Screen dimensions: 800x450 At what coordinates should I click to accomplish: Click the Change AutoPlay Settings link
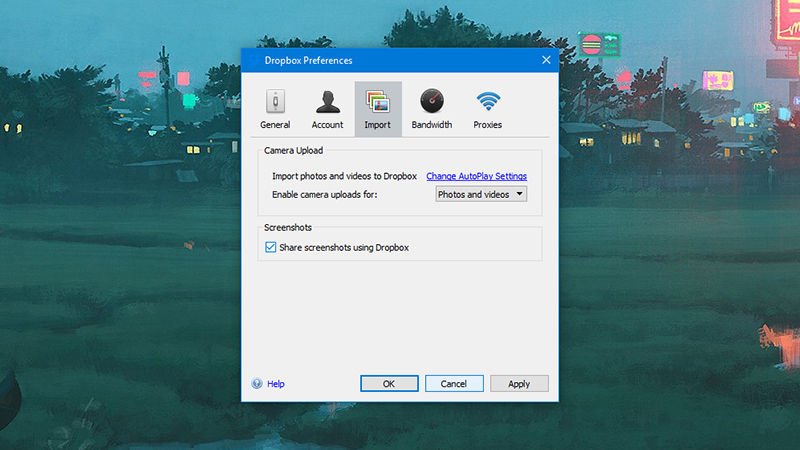click(477, 176)
